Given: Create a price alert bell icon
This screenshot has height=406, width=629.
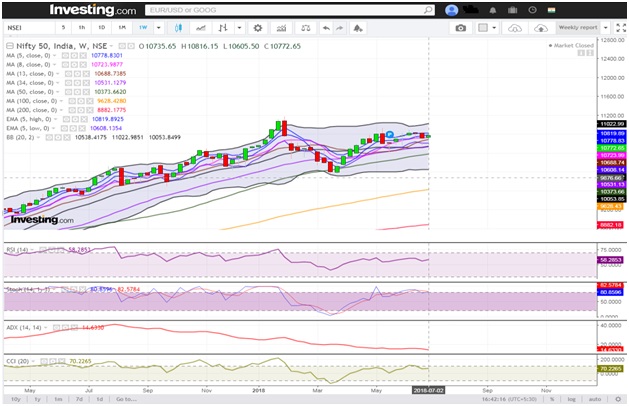Looking at the screenshot, I should coord(357,28).
